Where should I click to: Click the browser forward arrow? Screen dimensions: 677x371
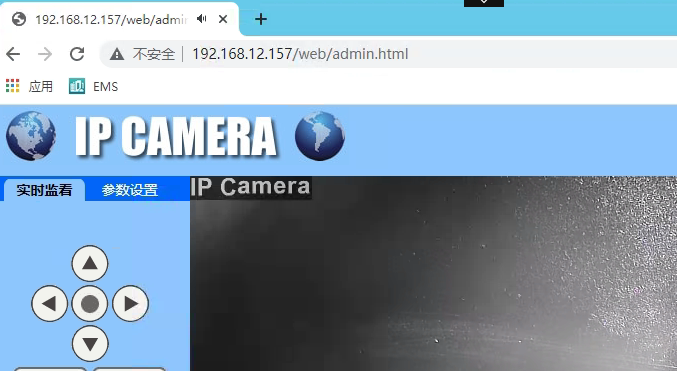pos(45,54)
